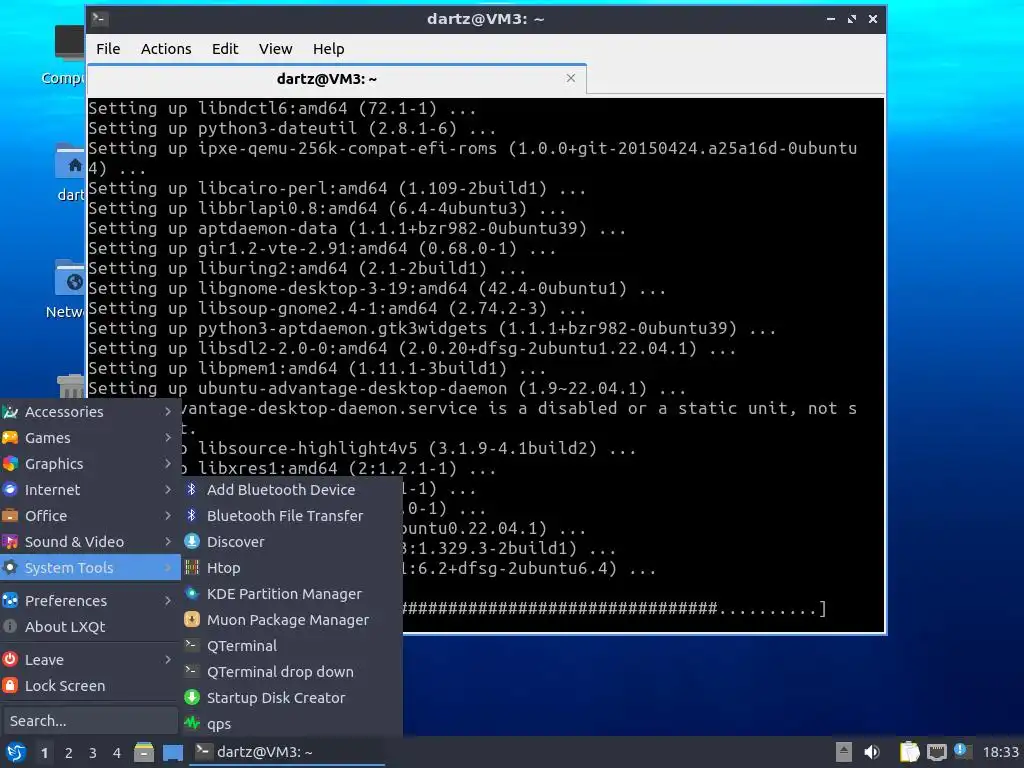The height and width of the screenshot is (768, 1024).
Task: Click the QTerminal icon in submenu
Action: [x=191, y=645]
